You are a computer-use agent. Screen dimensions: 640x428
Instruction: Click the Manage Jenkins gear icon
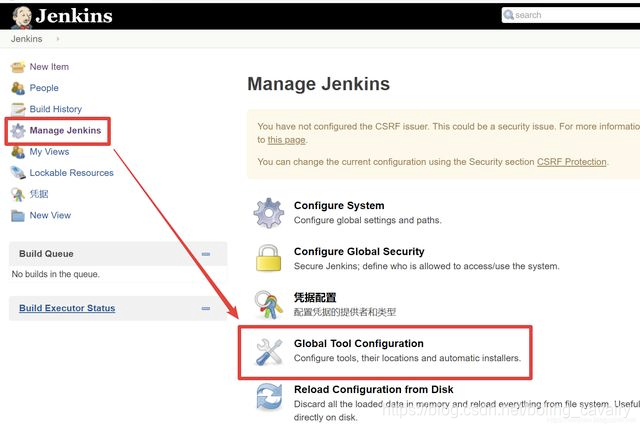tap(18, 131)
